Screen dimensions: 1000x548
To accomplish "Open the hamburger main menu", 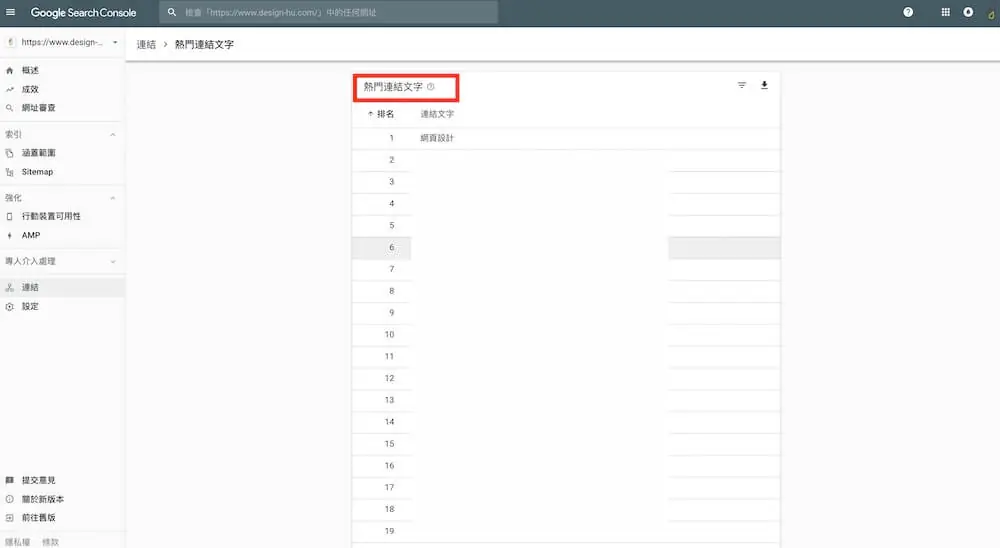I will point(10,12).
